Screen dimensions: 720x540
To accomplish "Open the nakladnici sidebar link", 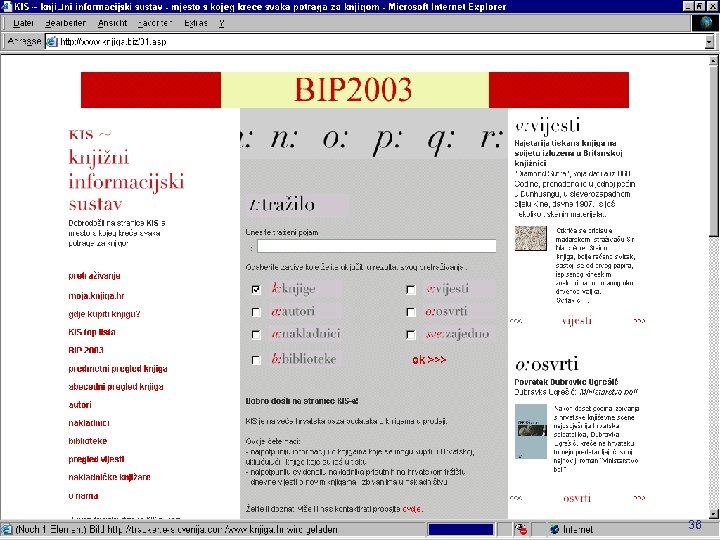I will 89,423.
